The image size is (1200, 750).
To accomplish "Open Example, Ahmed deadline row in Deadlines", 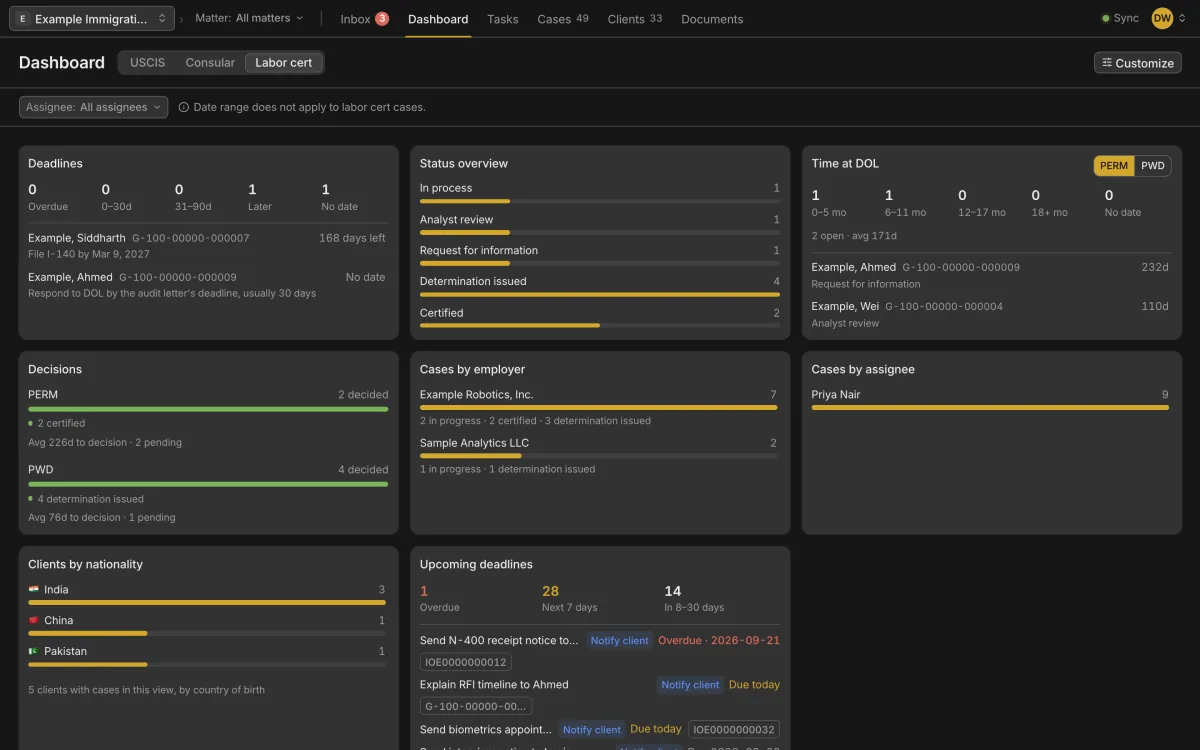I will (x=207, y=285).
